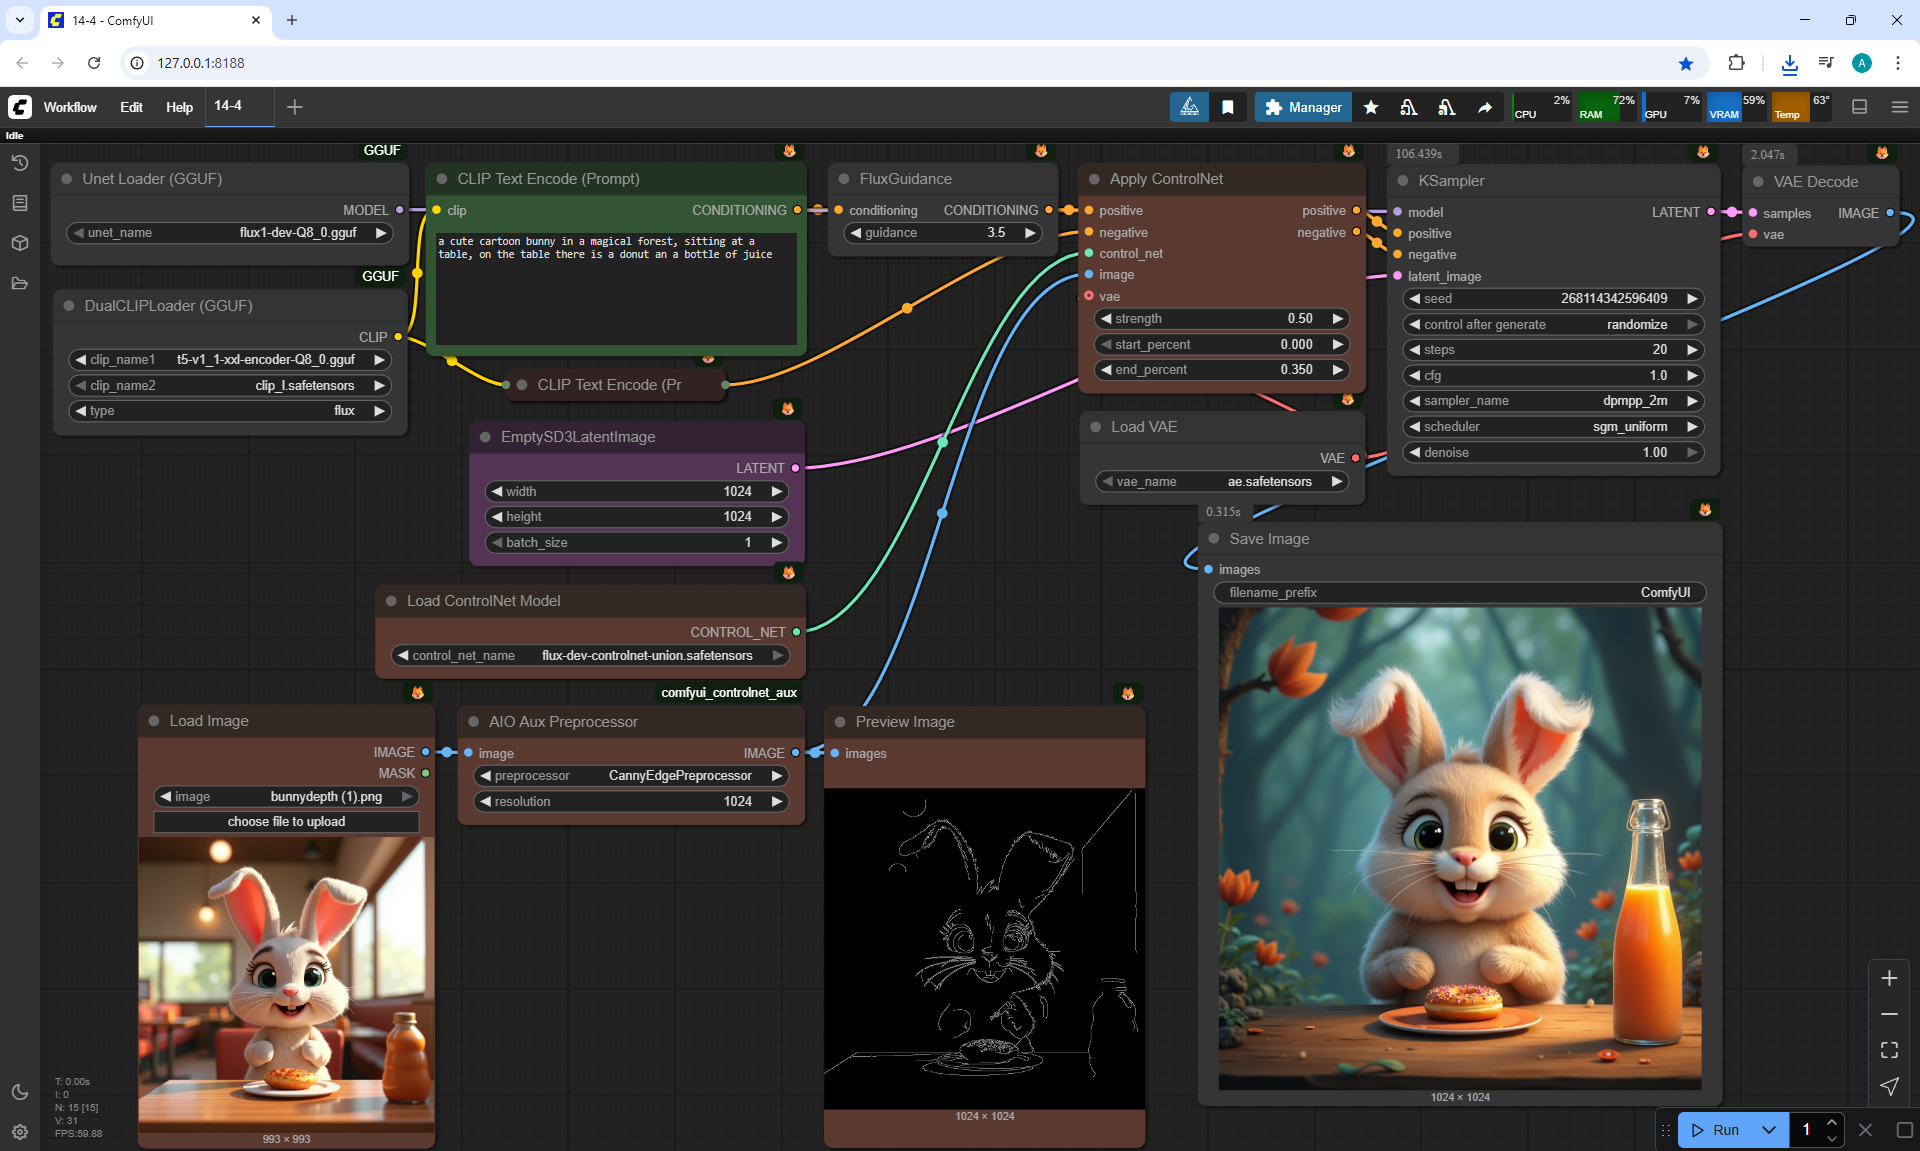1920x1151 pixels.
Task: Click the choose file to upload button
Action: [x=286, y=822]
